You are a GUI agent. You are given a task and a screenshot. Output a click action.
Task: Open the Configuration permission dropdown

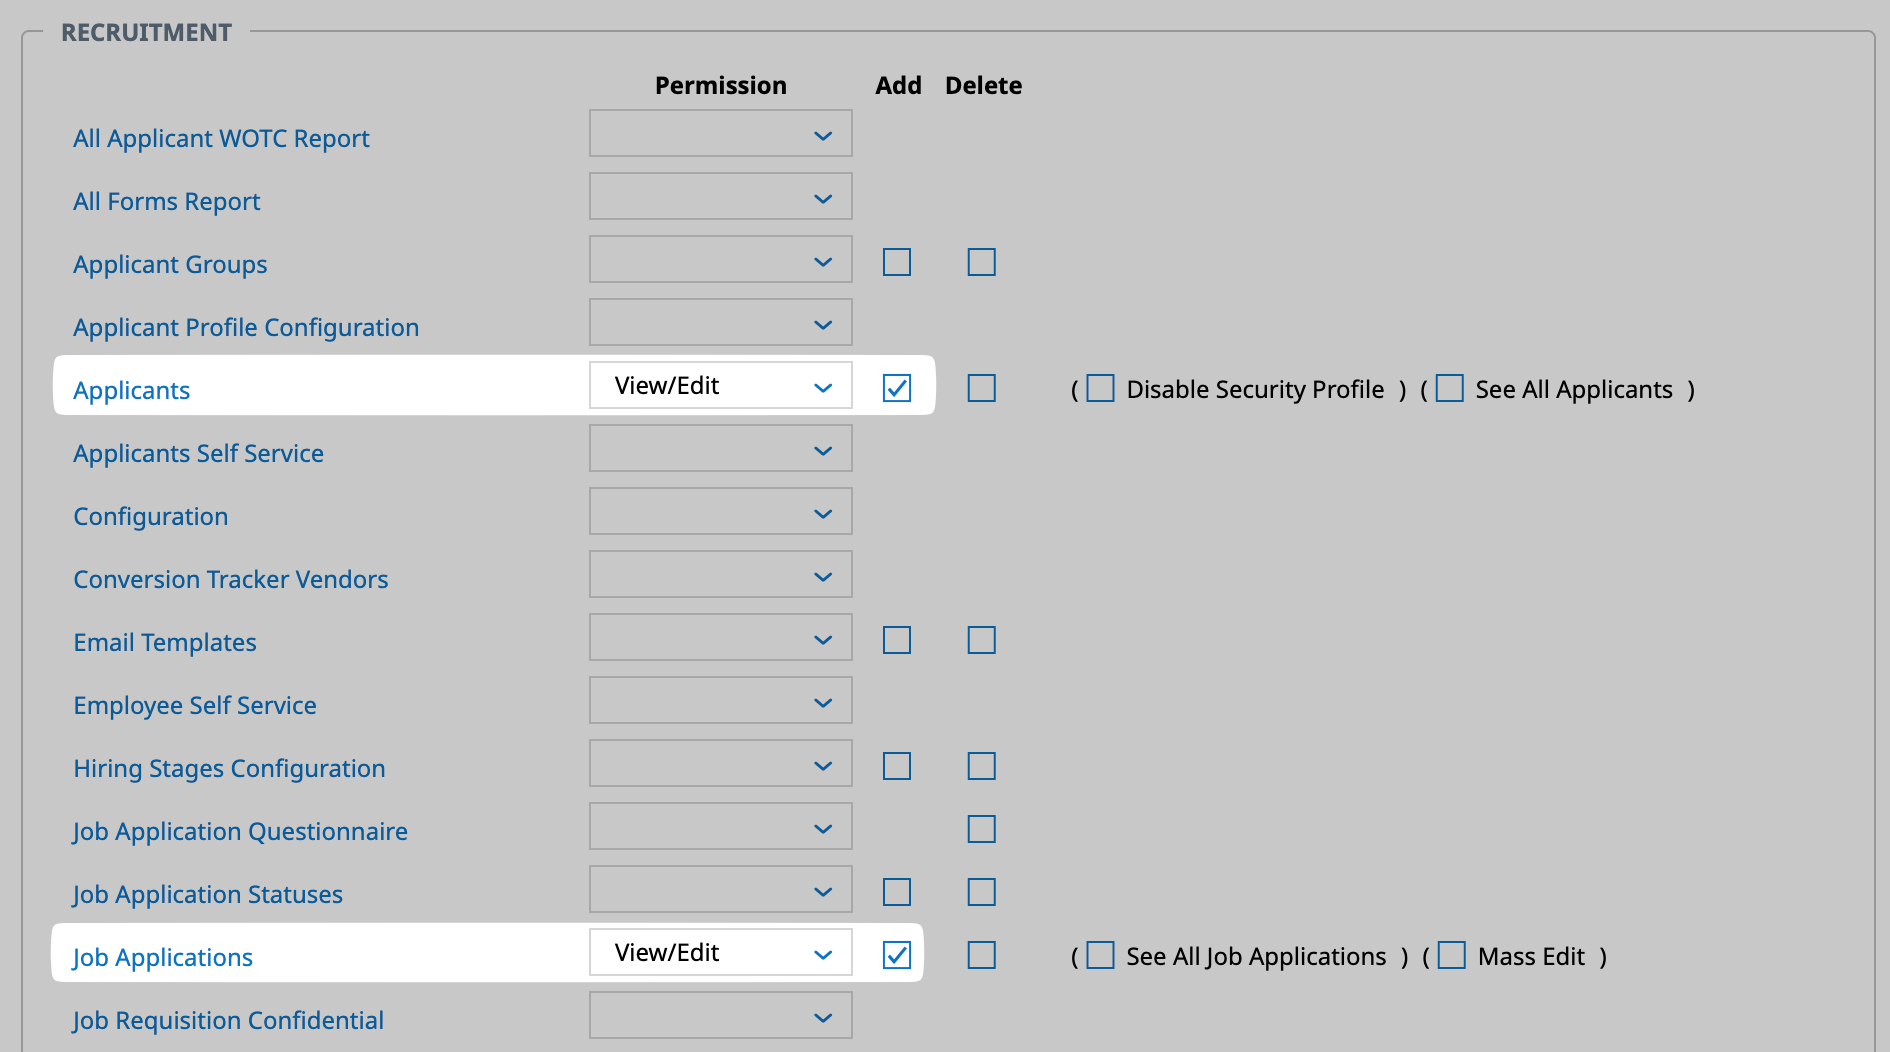pos(720,512)
